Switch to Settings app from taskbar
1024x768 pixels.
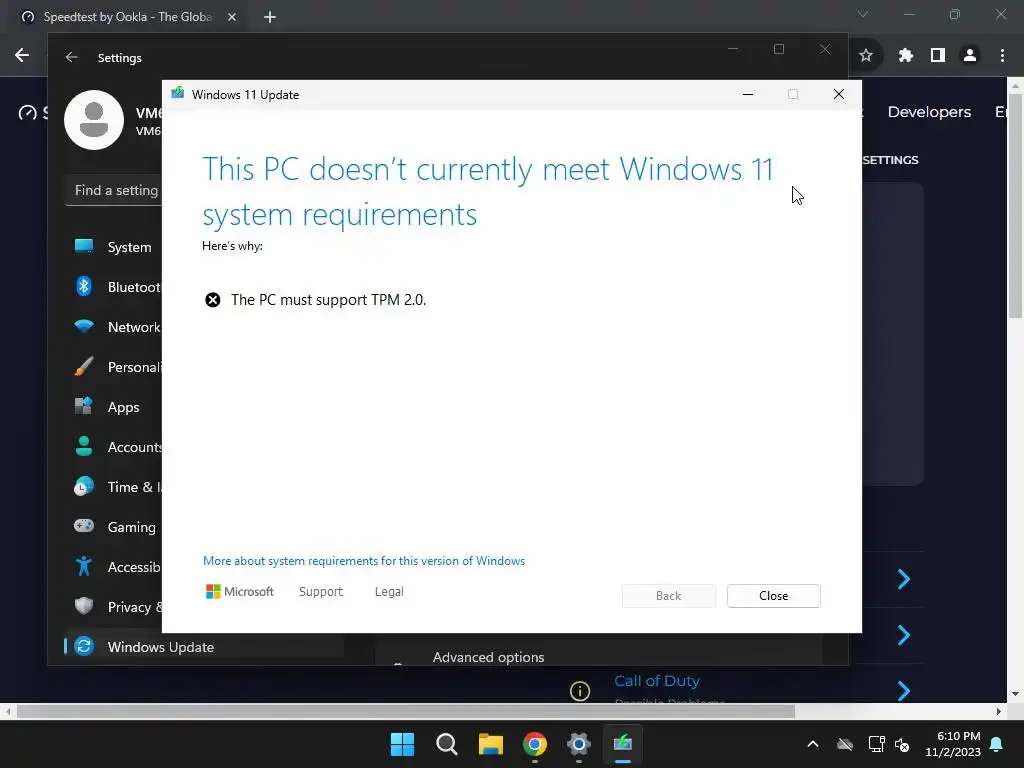pyautogui.click(x=579, y=744)
